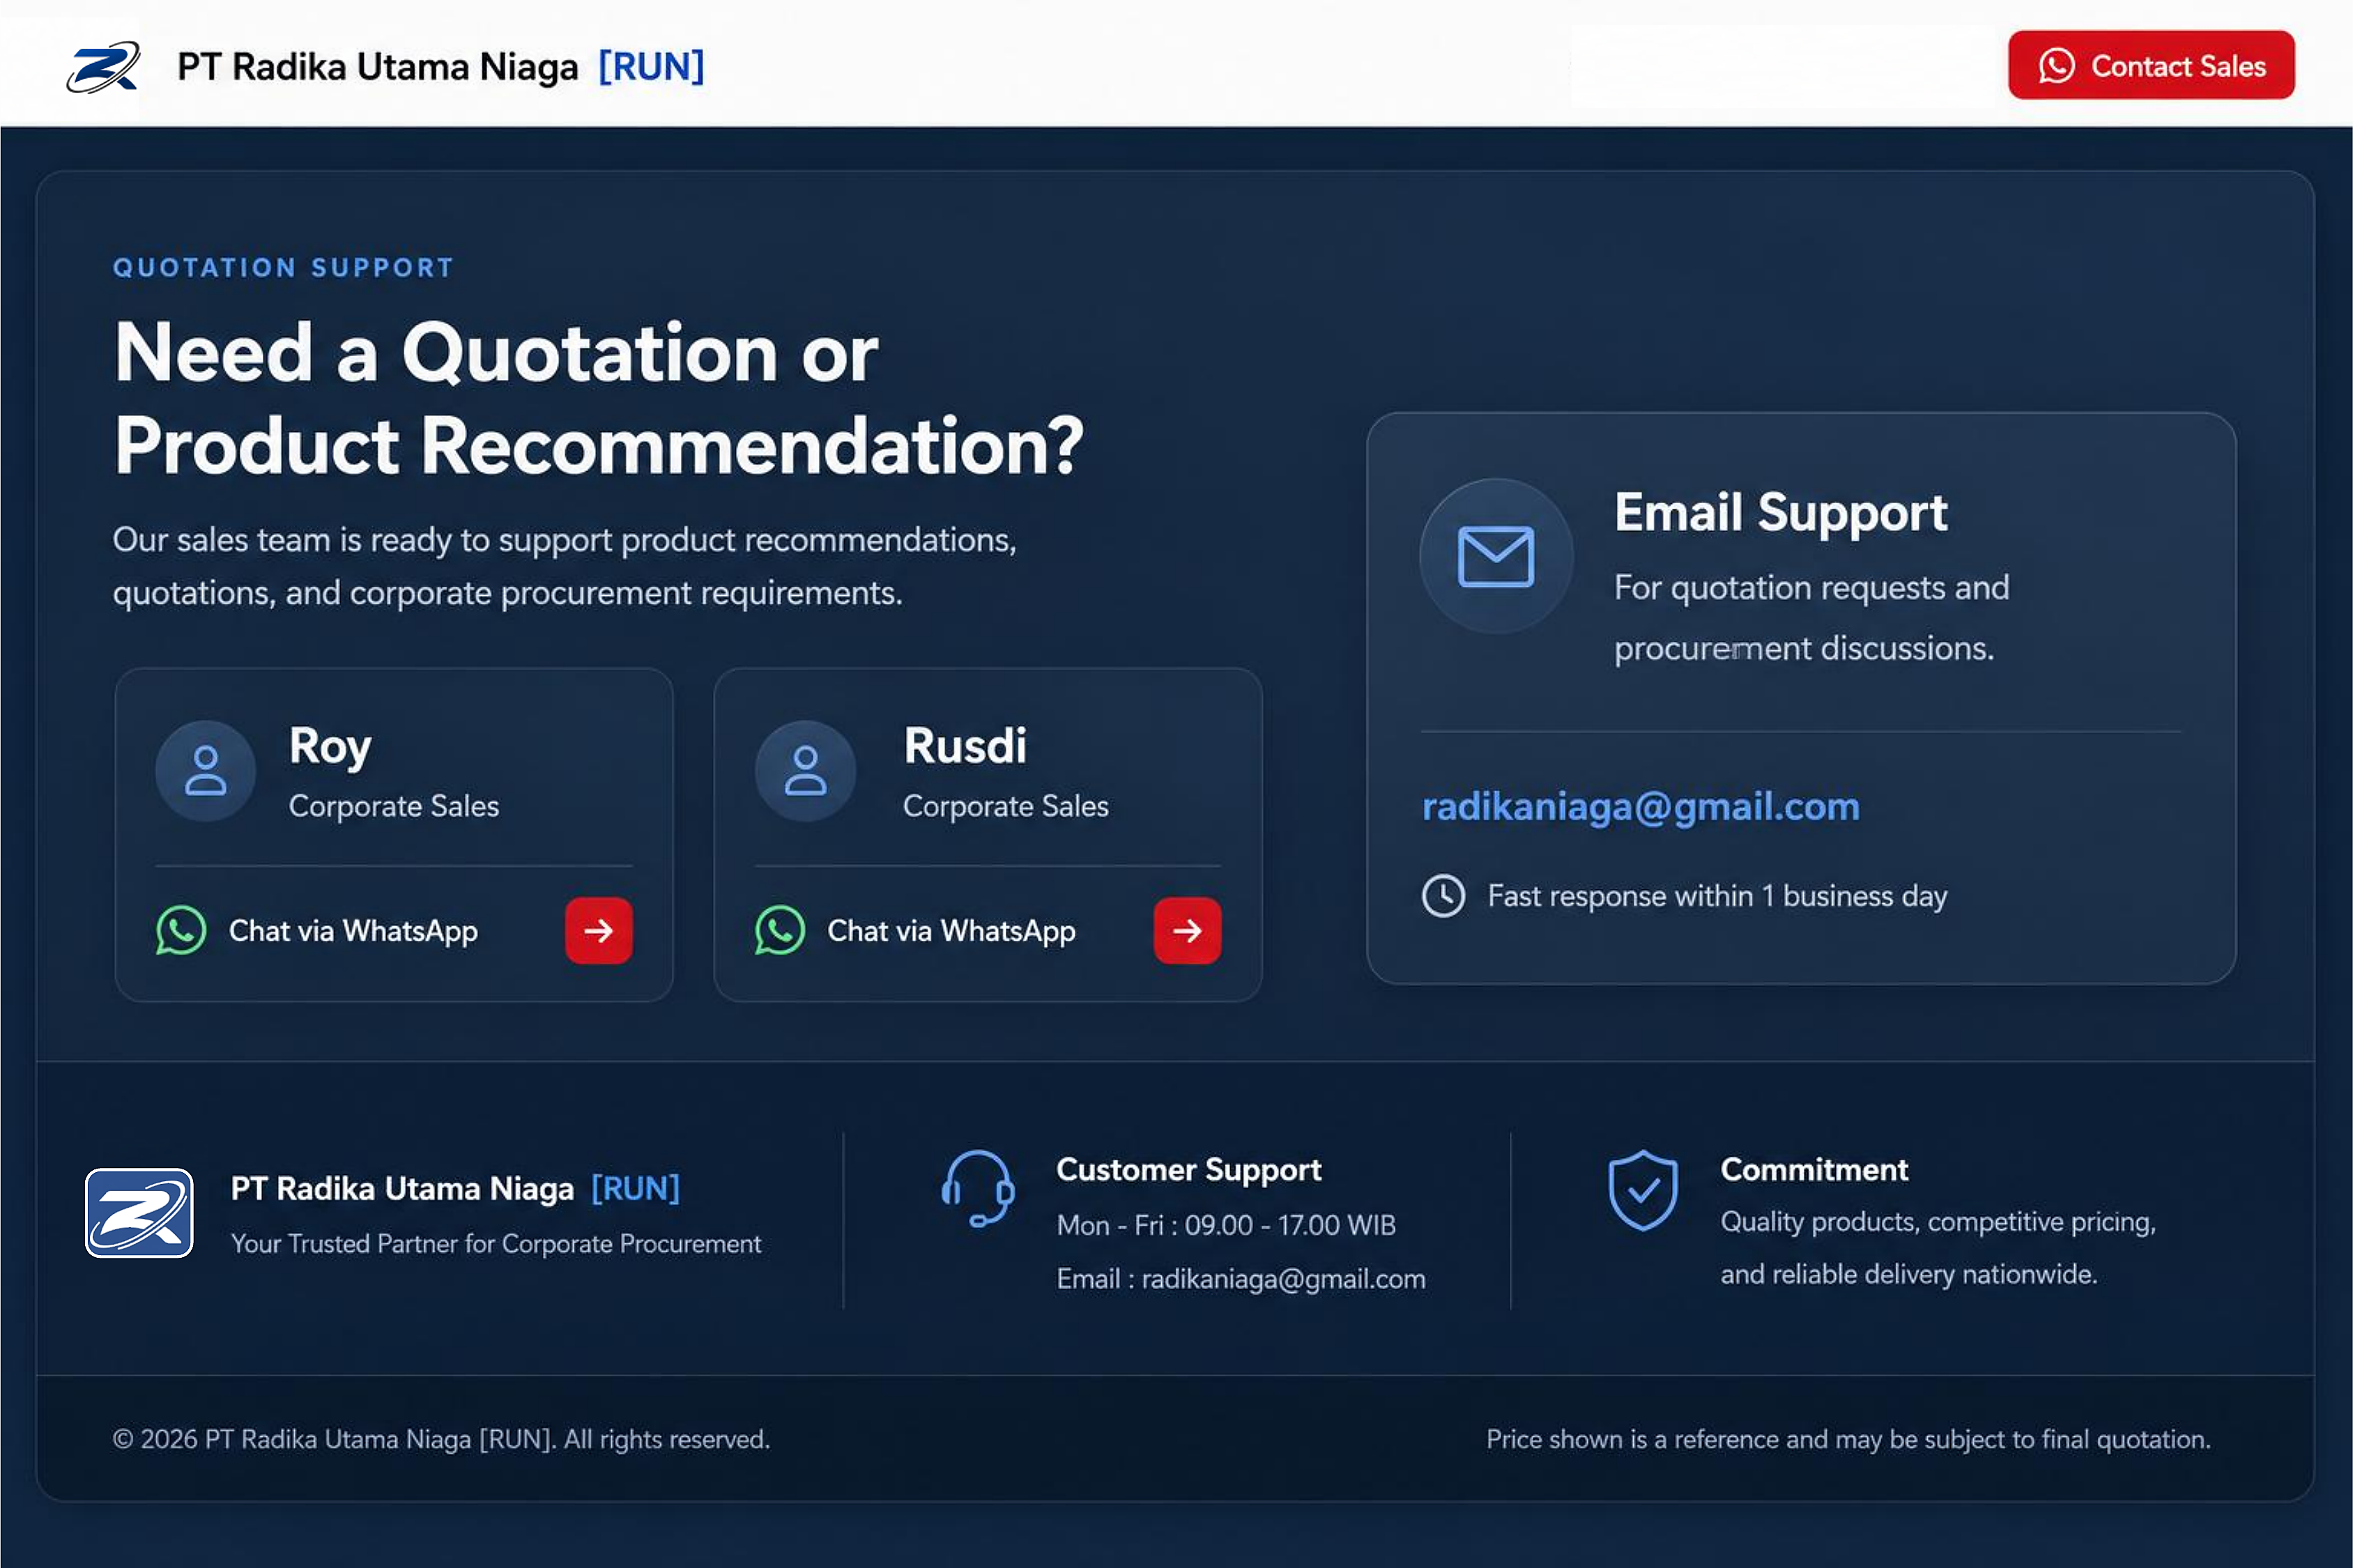Click the headset Customer Support icon
2353x1568 pixels.
point(977,1188)
